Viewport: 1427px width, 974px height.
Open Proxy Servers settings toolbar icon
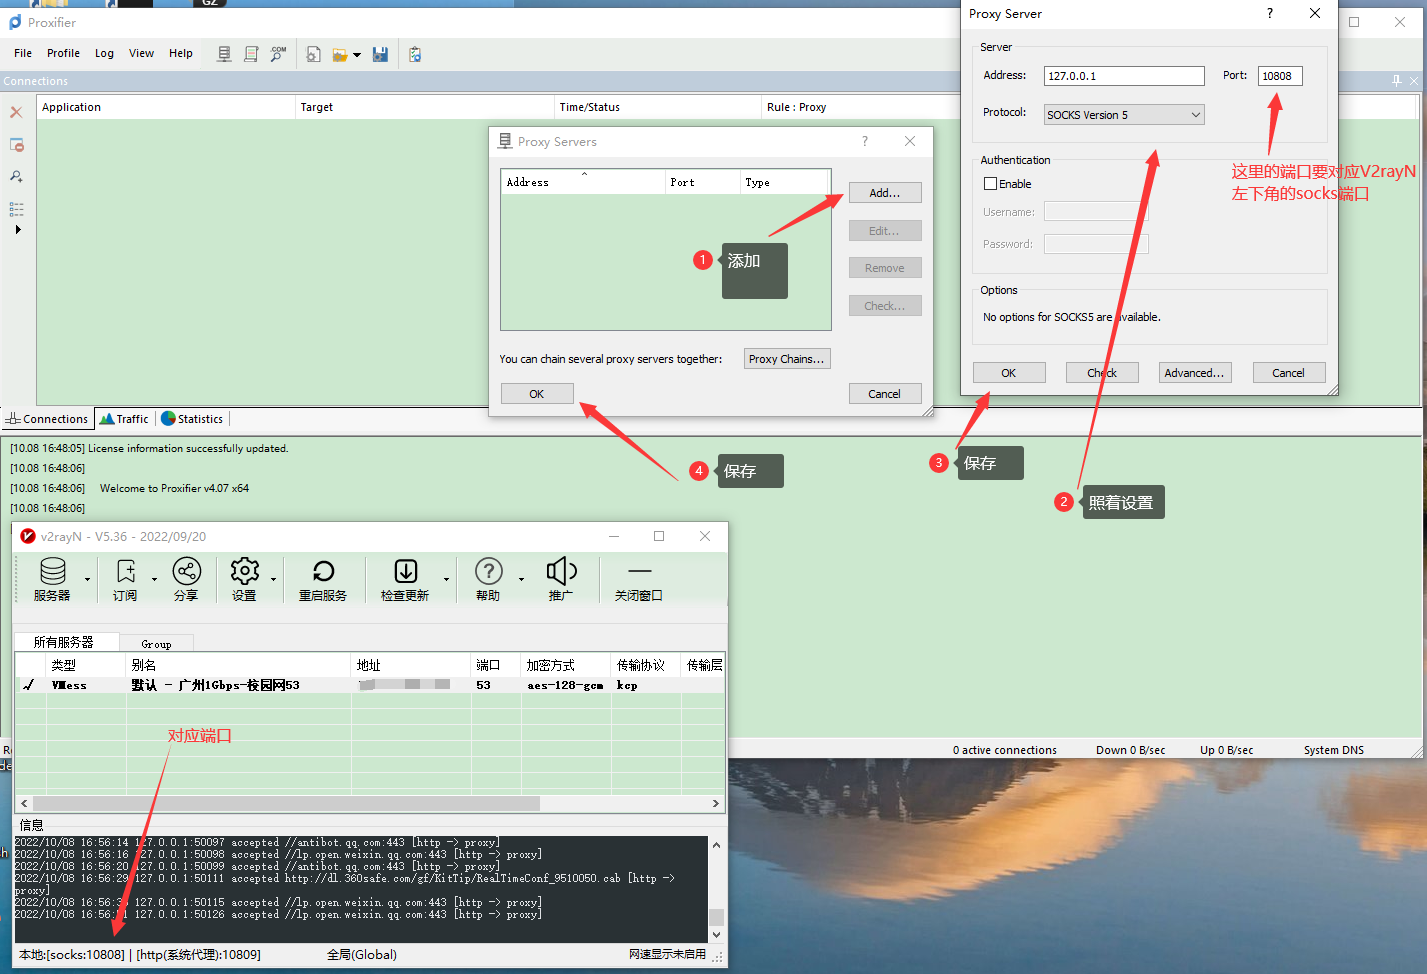click(224, 54)
